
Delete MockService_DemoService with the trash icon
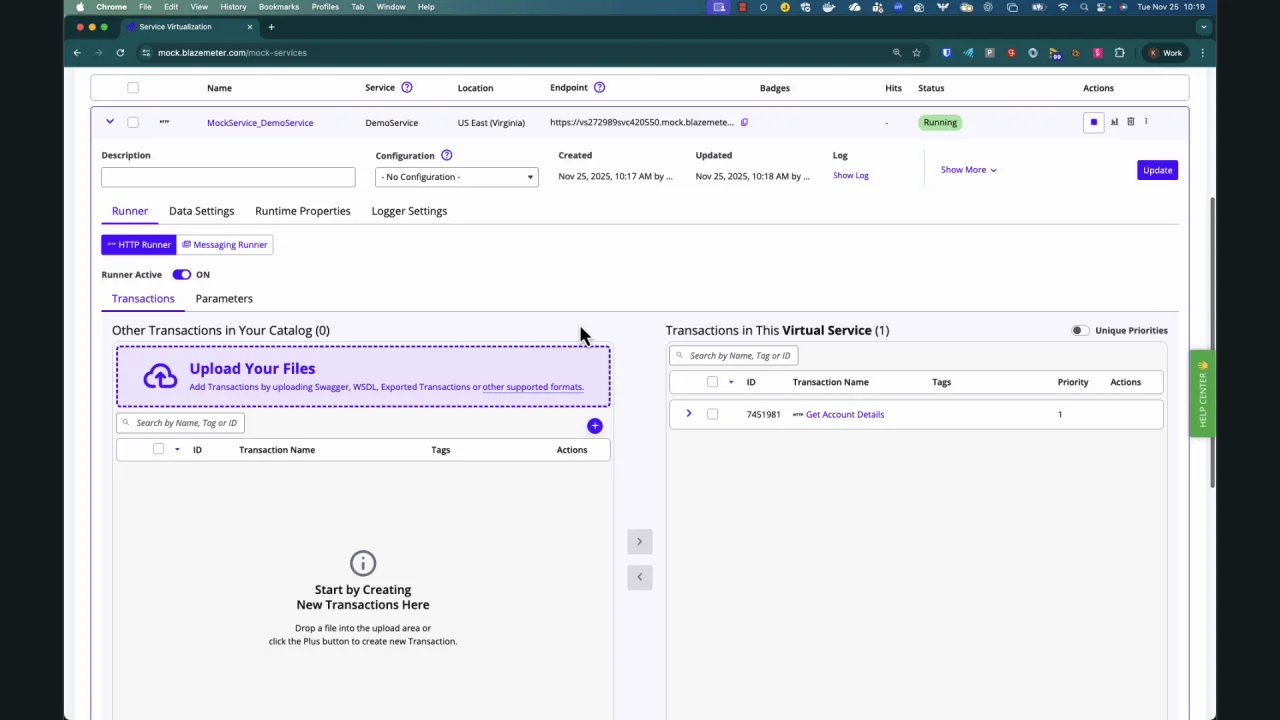coord(1131,122)
